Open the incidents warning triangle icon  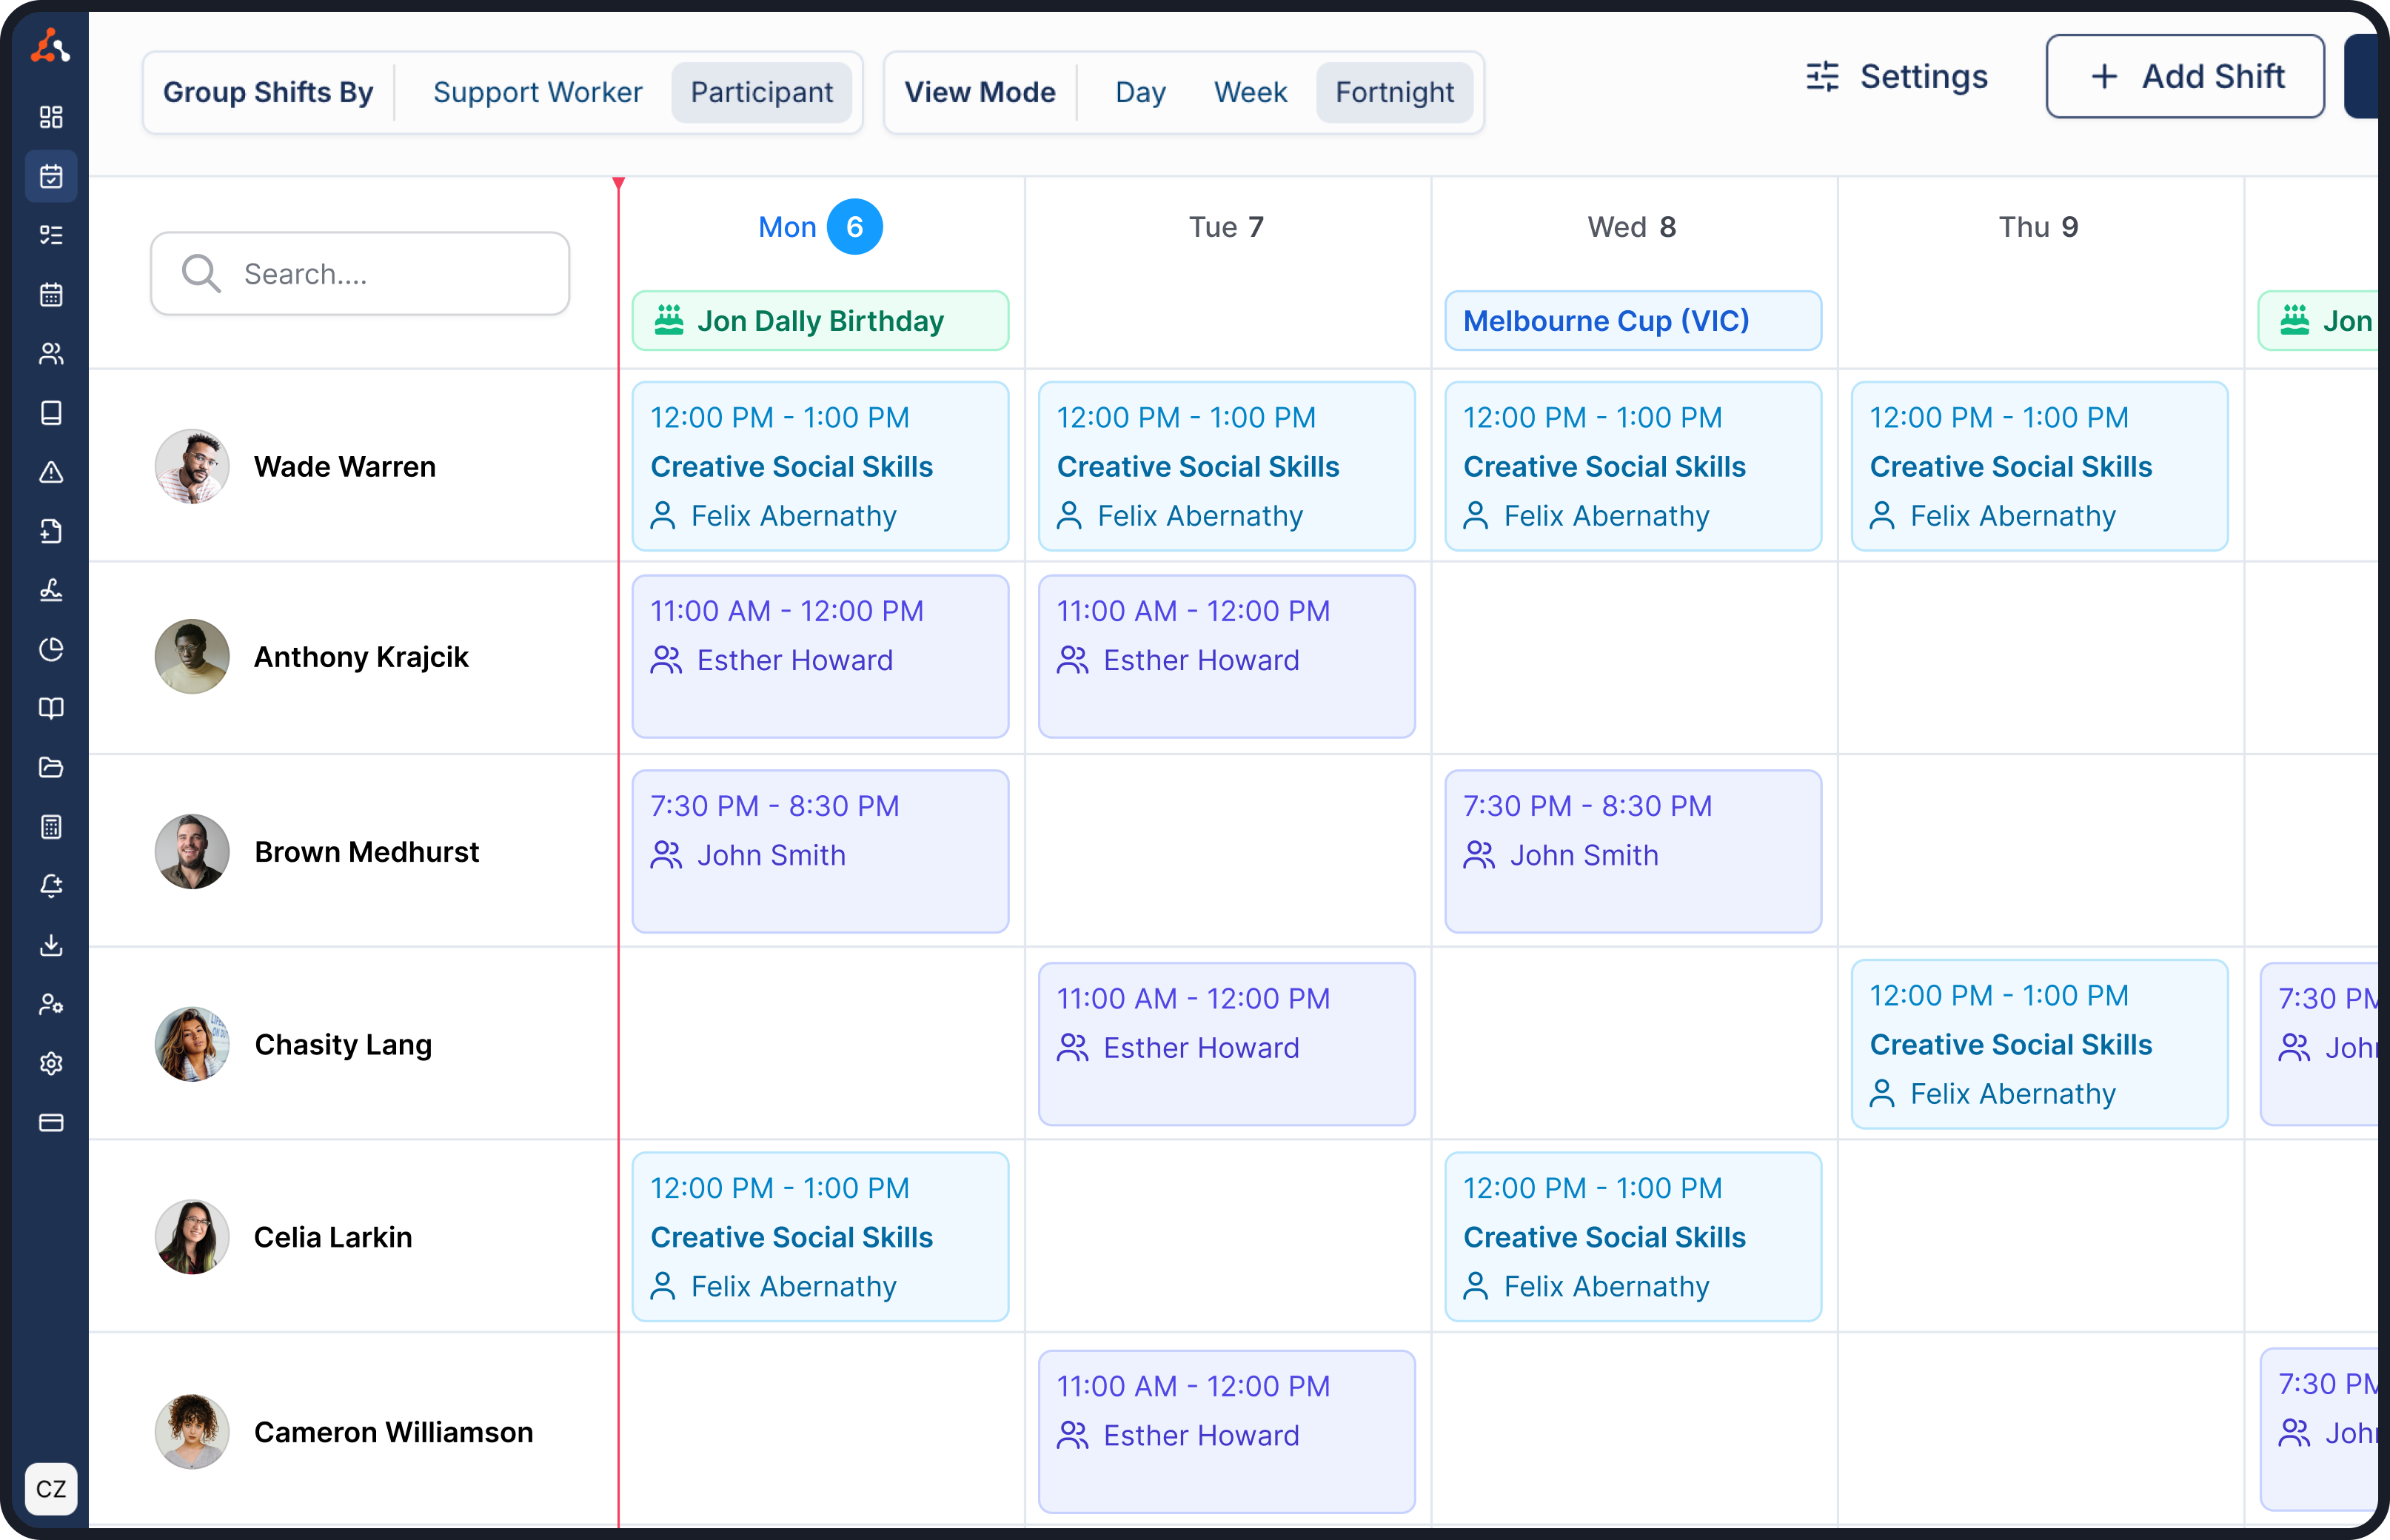point(51,473)
